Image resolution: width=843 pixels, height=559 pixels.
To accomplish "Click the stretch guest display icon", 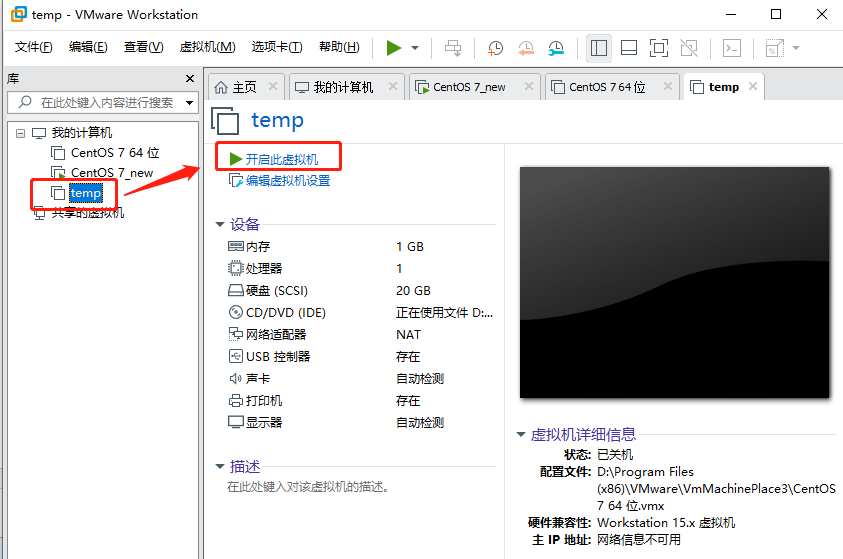I will point(774,48).
